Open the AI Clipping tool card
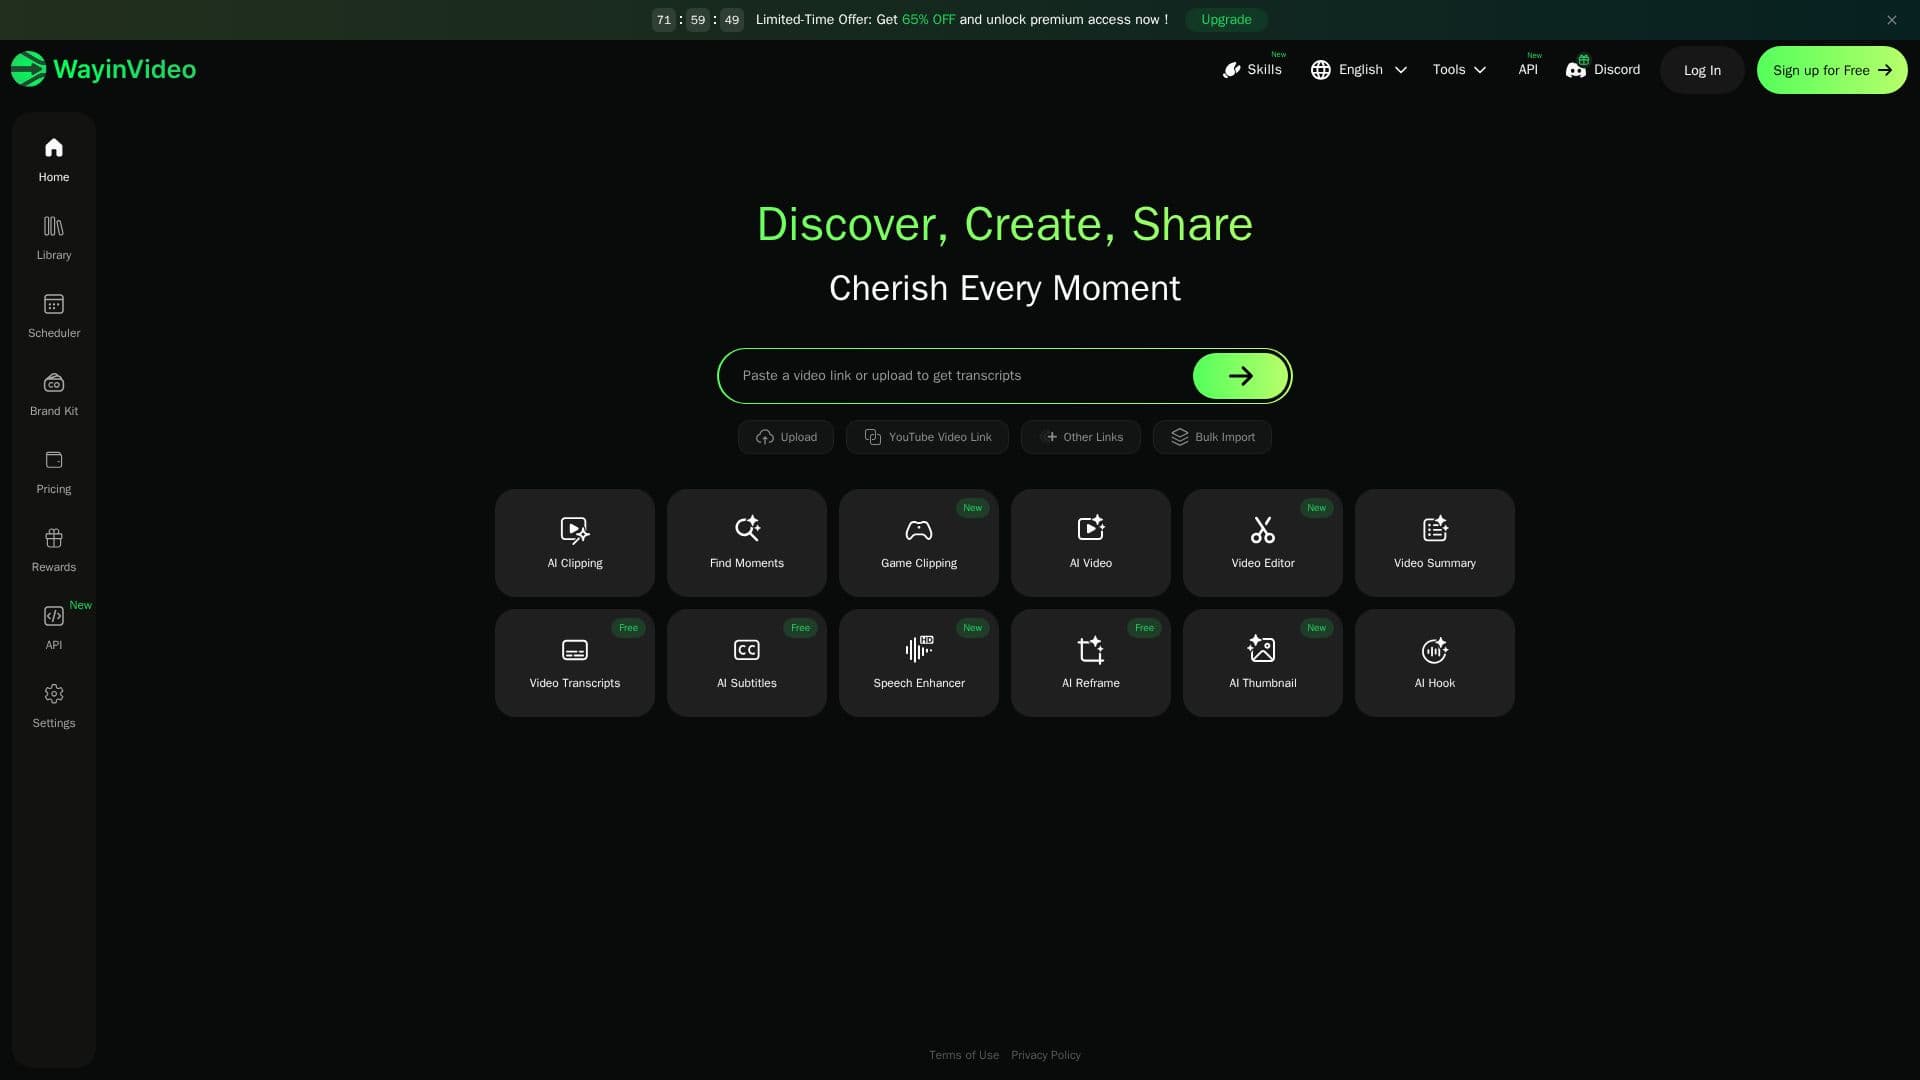1920x1080 pixels. click(574, 542)
